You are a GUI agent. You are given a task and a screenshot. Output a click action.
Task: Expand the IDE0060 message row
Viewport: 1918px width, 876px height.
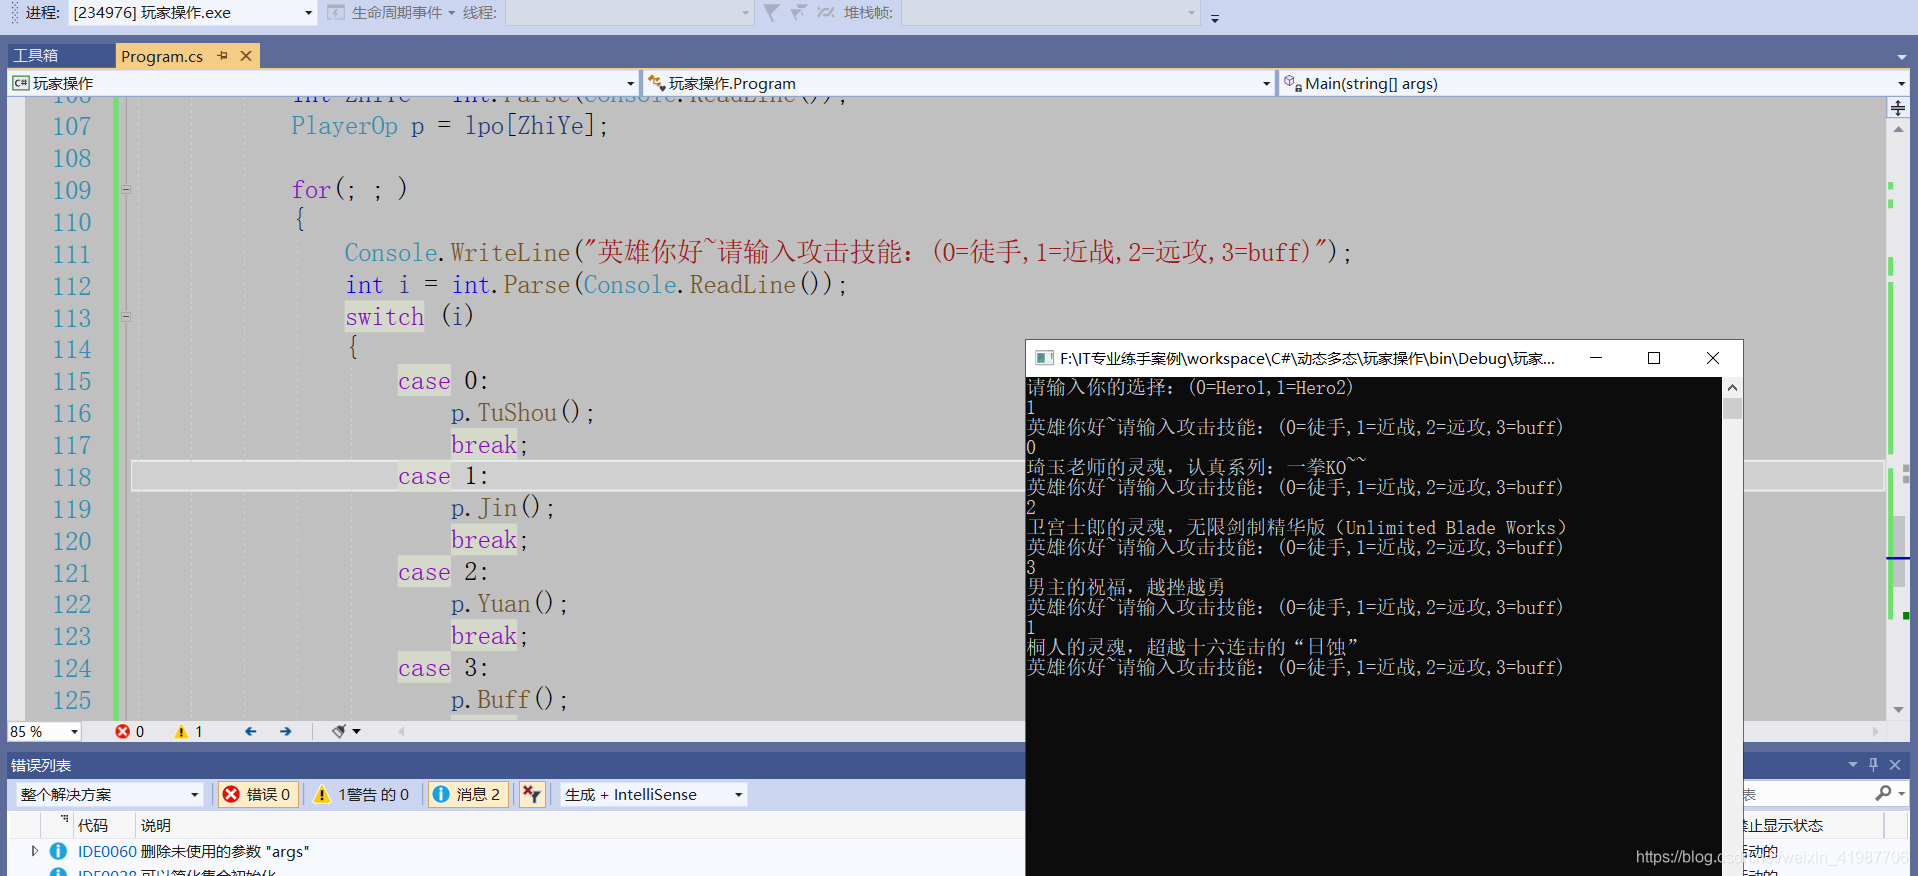(x=35, y=851)
